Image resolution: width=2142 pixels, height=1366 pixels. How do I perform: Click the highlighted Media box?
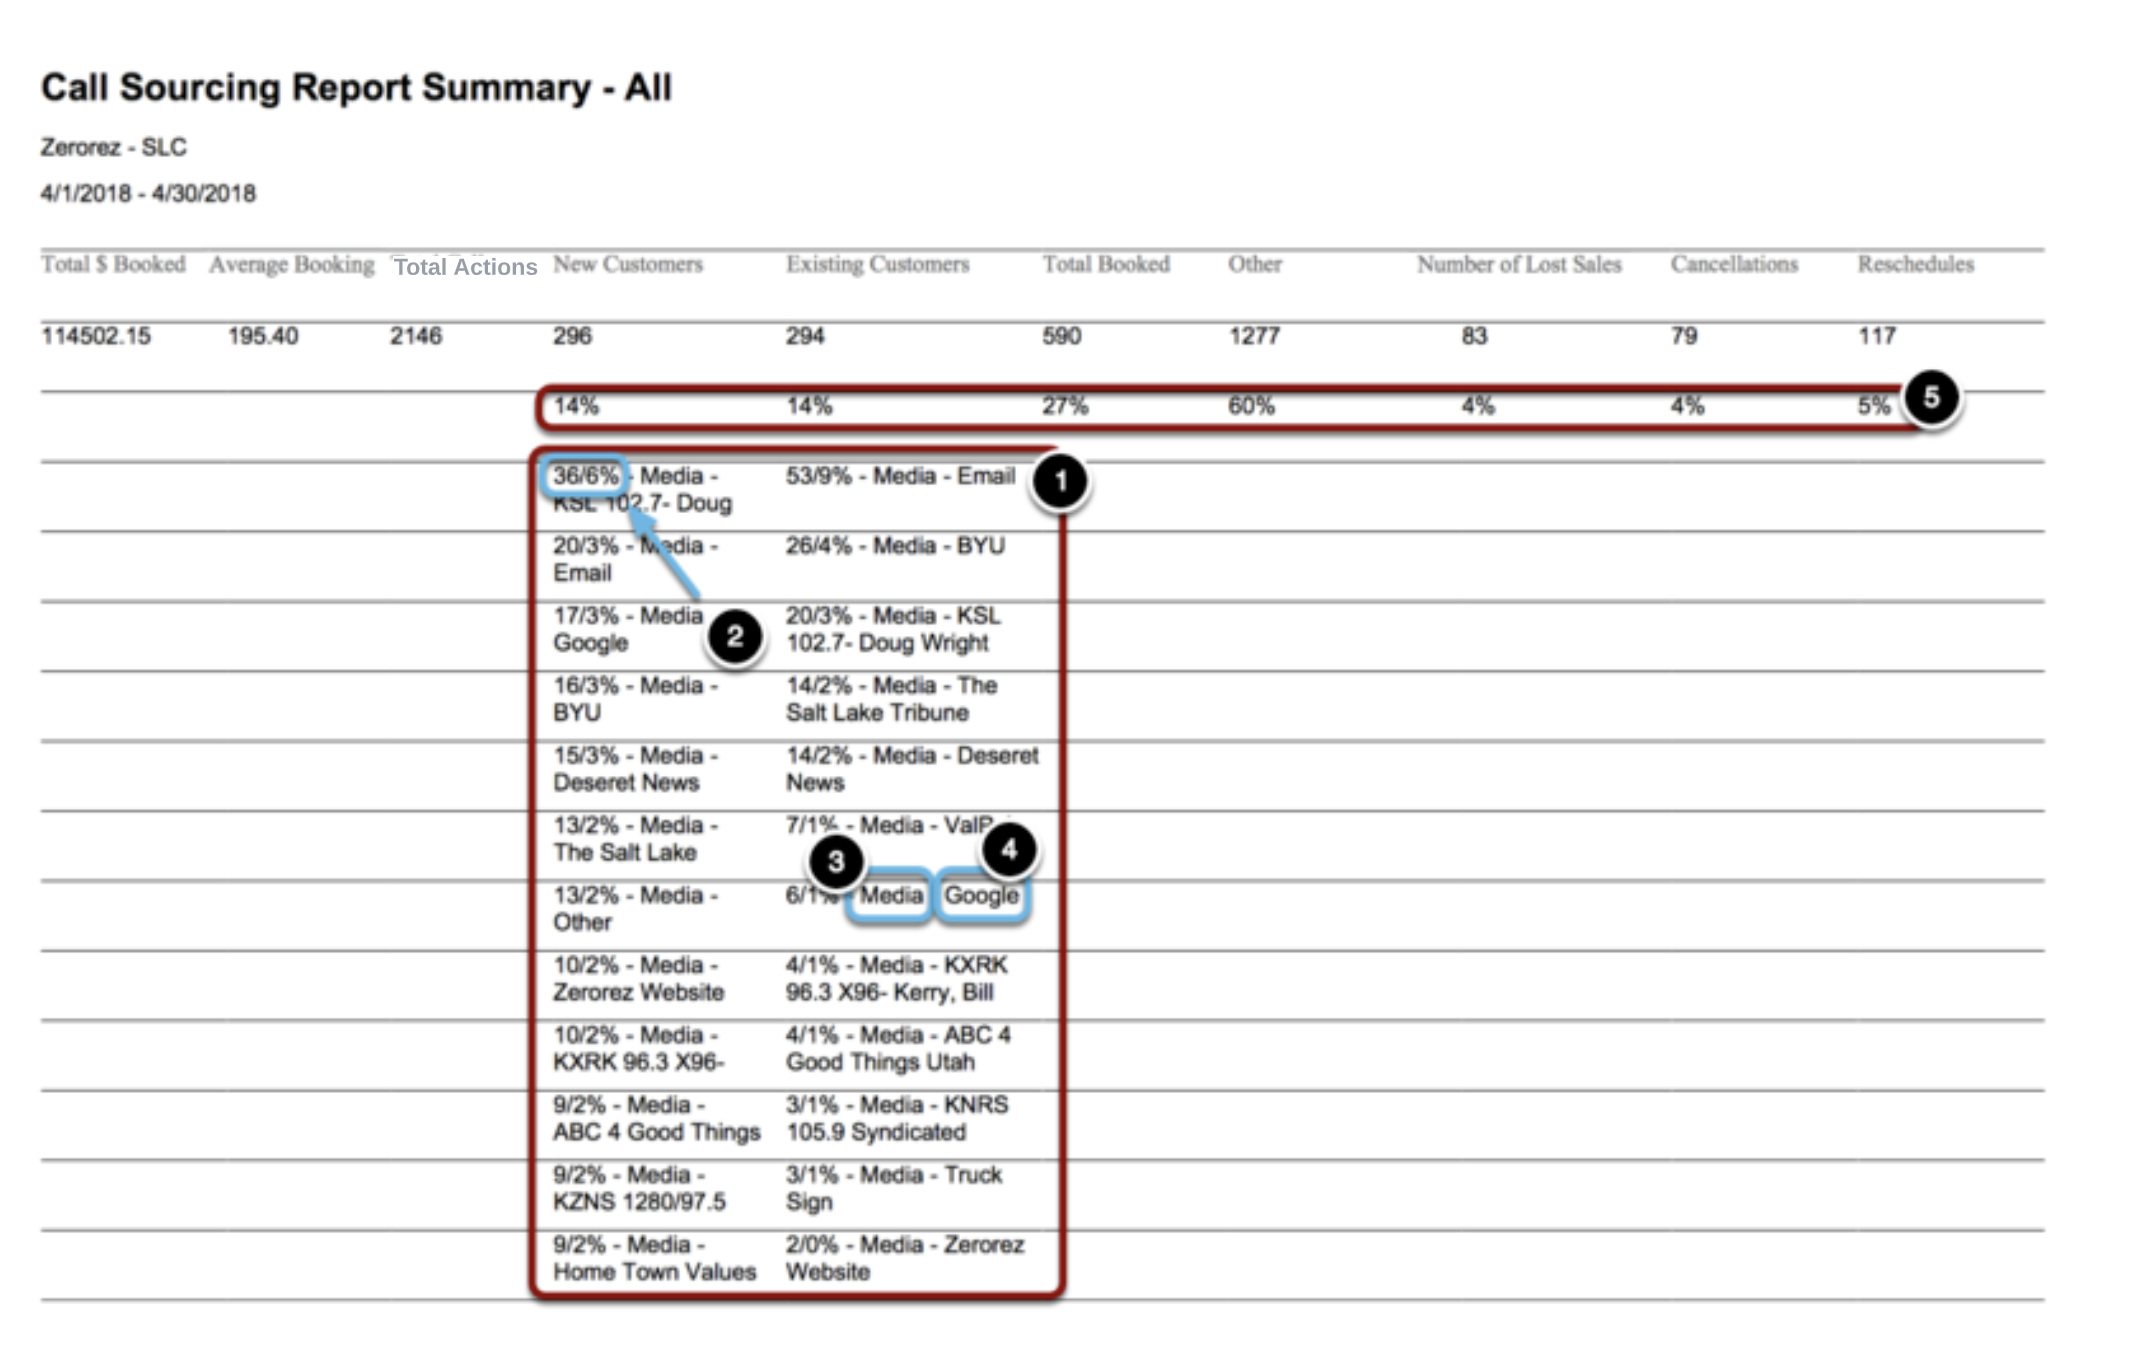tap(890, 895)
